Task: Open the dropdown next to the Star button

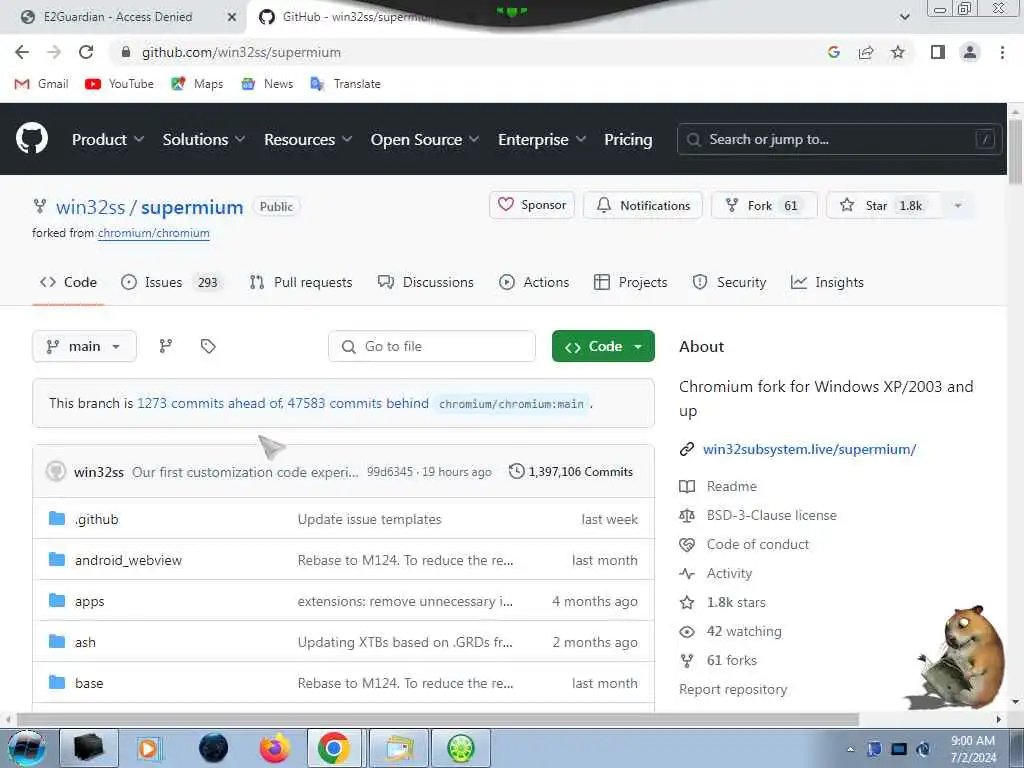Action: (958, 205)
